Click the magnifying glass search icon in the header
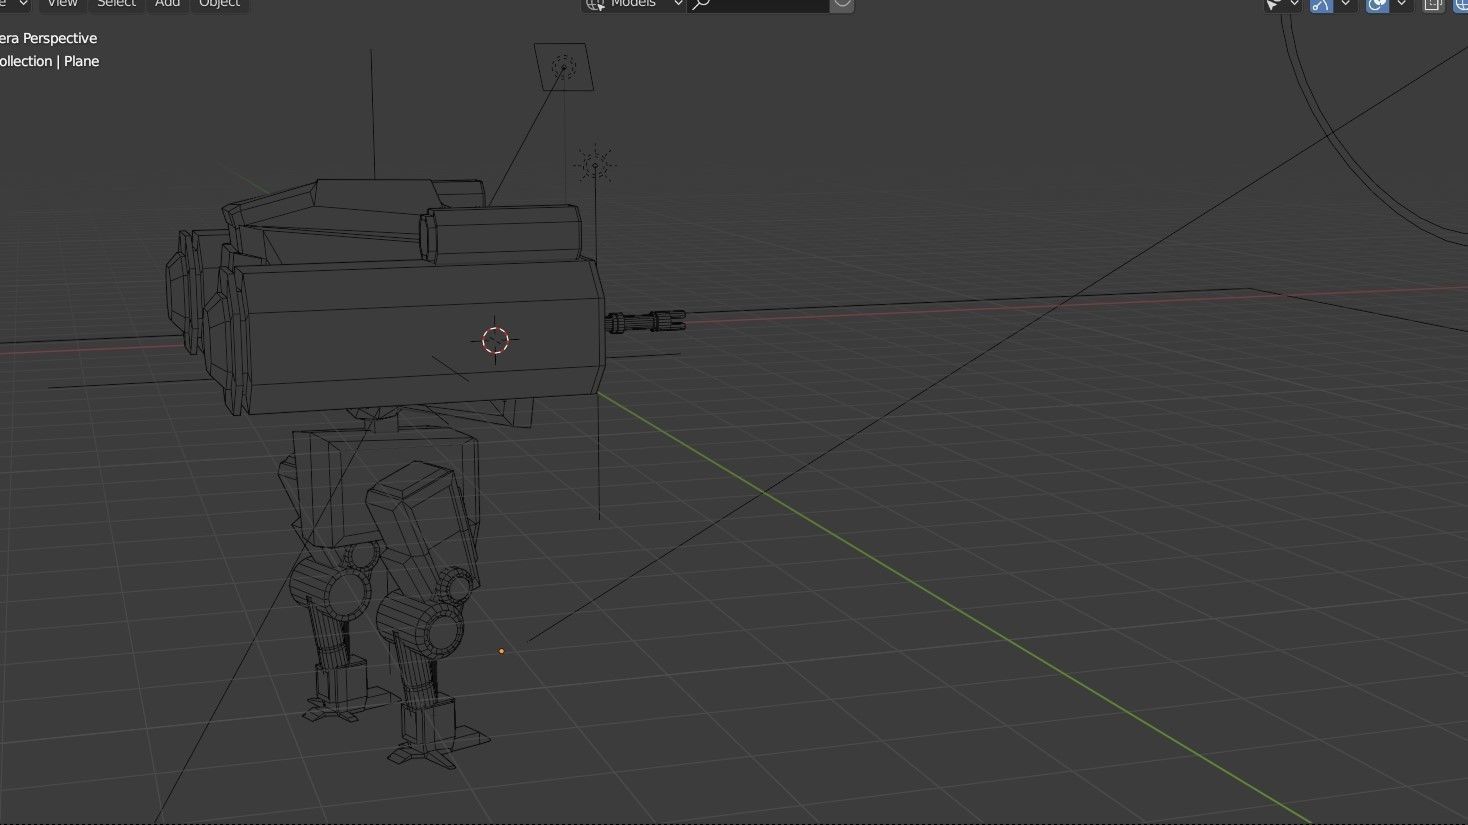Image resolution: width=1468 pixels, height=825 pixels. 701,4
